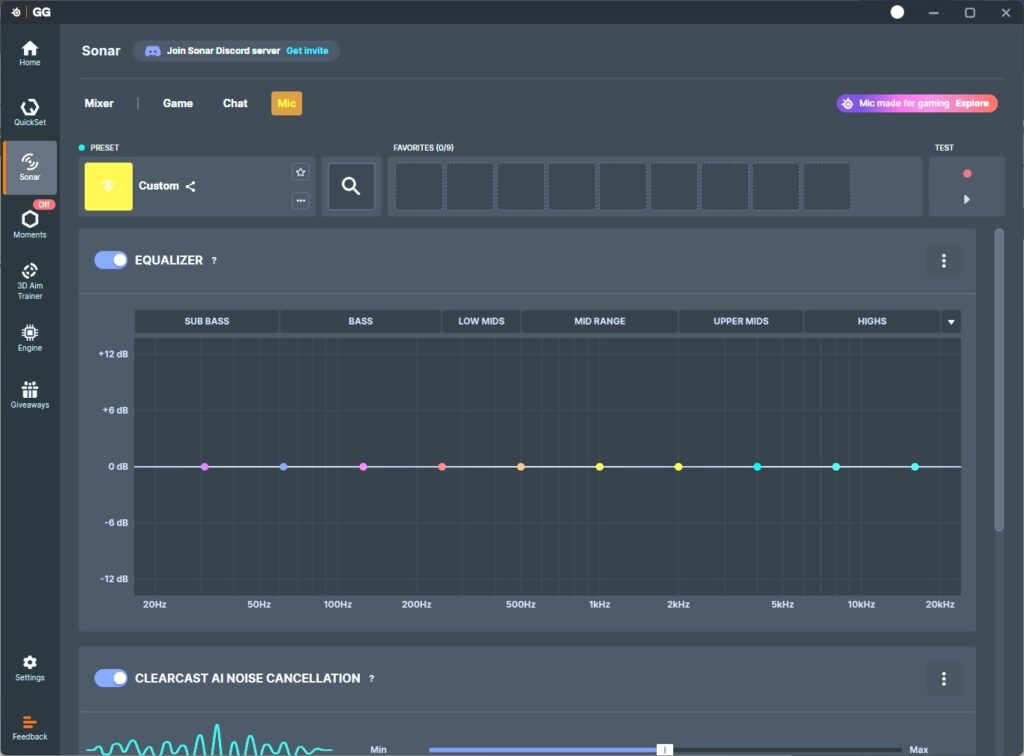Select the Mic tab
Image resolution: width=1024 pixels, height=756 pixels.
pyautogui.click(x=287, y=103)
